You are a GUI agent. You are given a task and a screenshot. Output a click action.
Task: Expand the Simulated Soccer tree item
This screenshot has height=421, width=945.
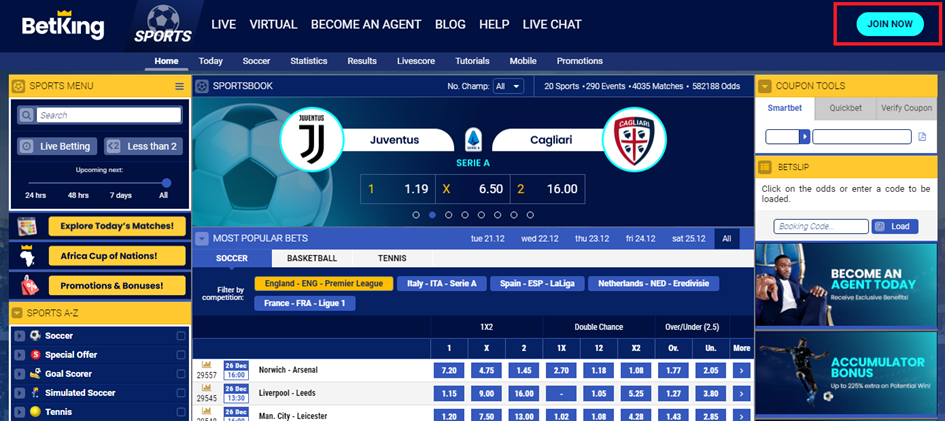pos(20,393)
